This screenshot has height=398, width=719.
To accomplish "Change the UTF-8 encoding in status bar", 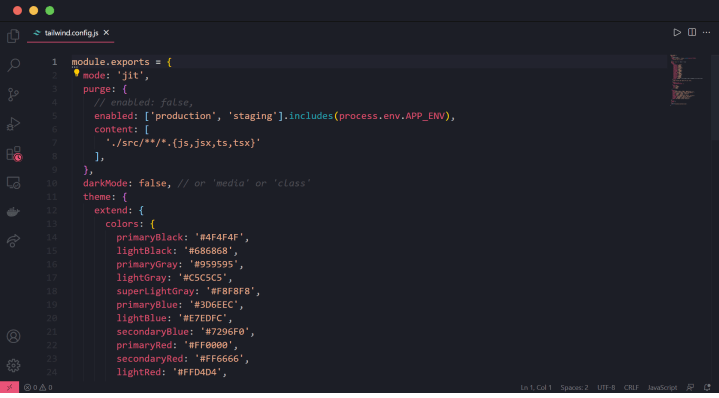I will [606, 387].
